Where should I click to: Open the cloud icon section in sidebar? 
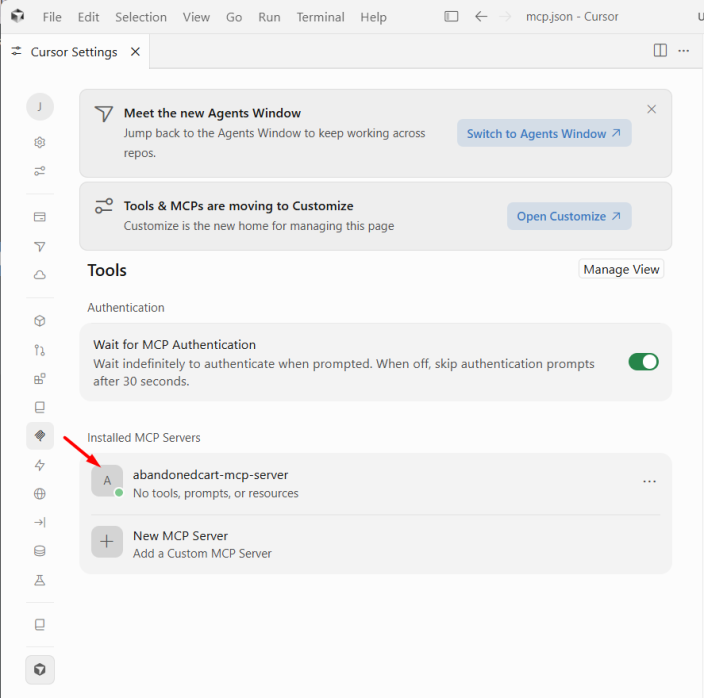point(40,275)
